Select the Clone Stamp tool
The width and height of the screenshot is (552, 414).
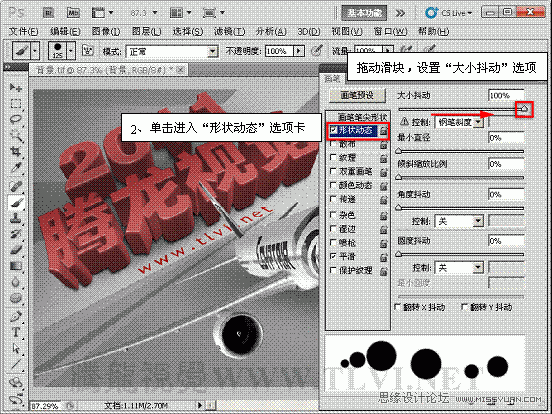pyautogui.click(x=15, y=219)
